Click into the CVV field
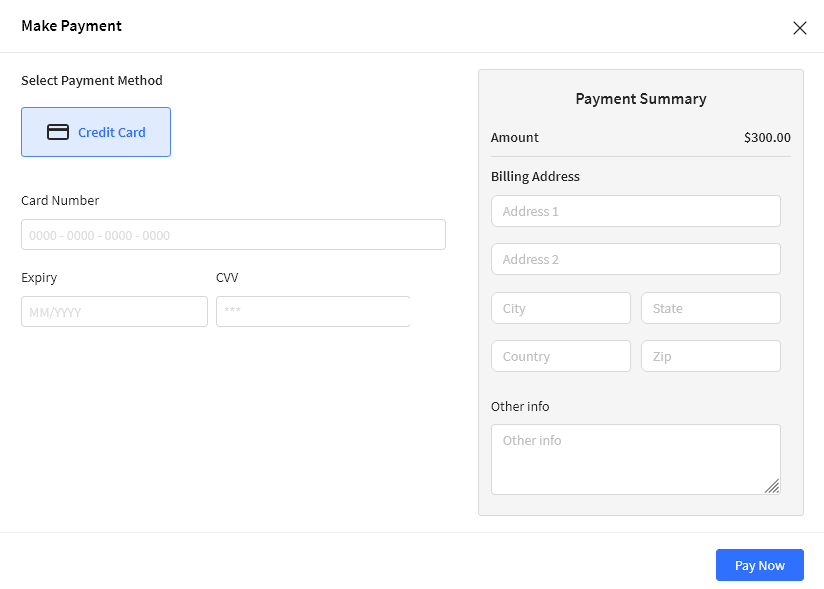The width and height of the screenshot is (824, 589). coord(313,312)
